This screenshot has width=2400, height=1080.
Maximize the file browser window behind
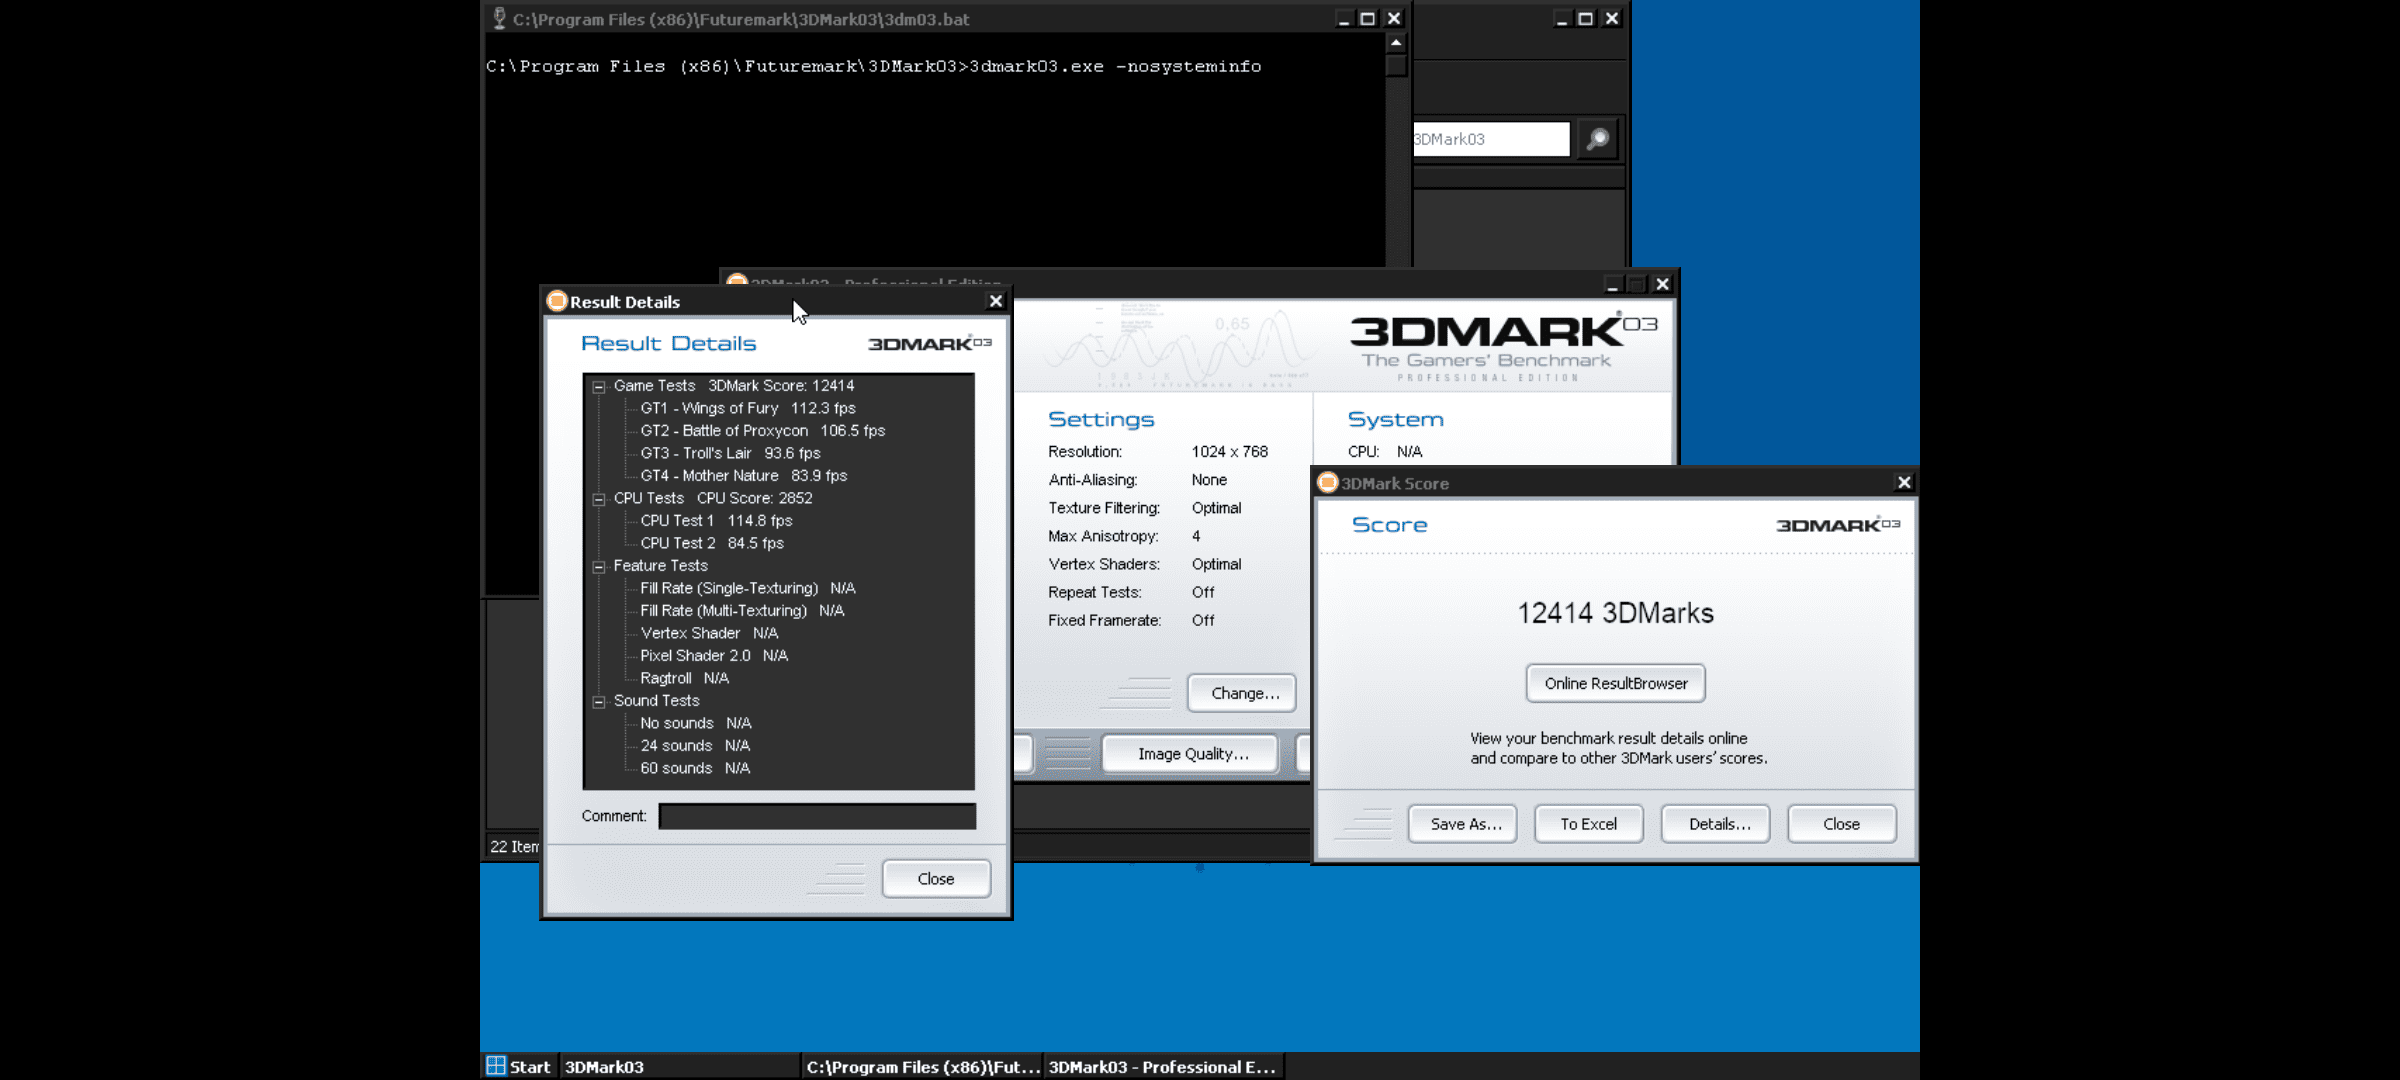pos(1585,18)
